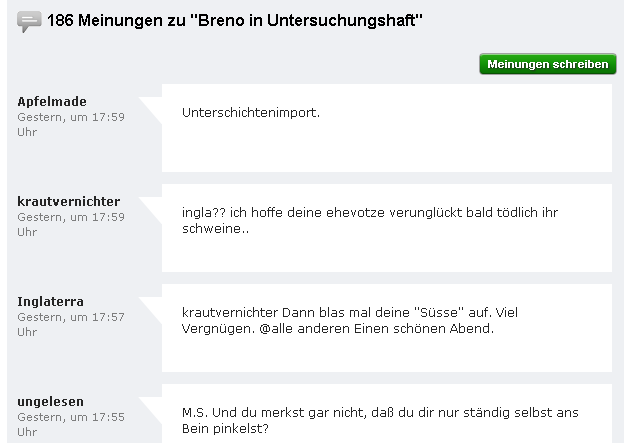
Task: Click krautvernichter's comment box
Action: 387,228
